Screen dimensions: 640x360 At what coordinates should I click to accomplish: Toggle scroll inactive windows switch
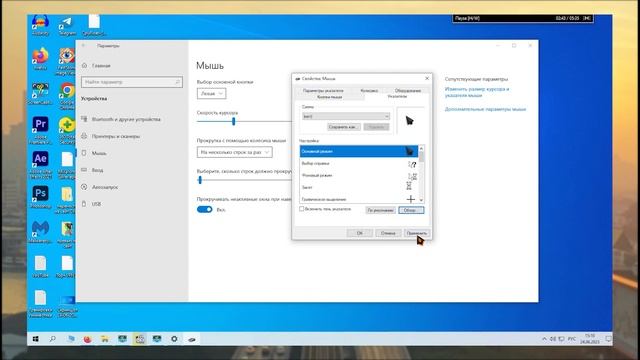[204, 209]
